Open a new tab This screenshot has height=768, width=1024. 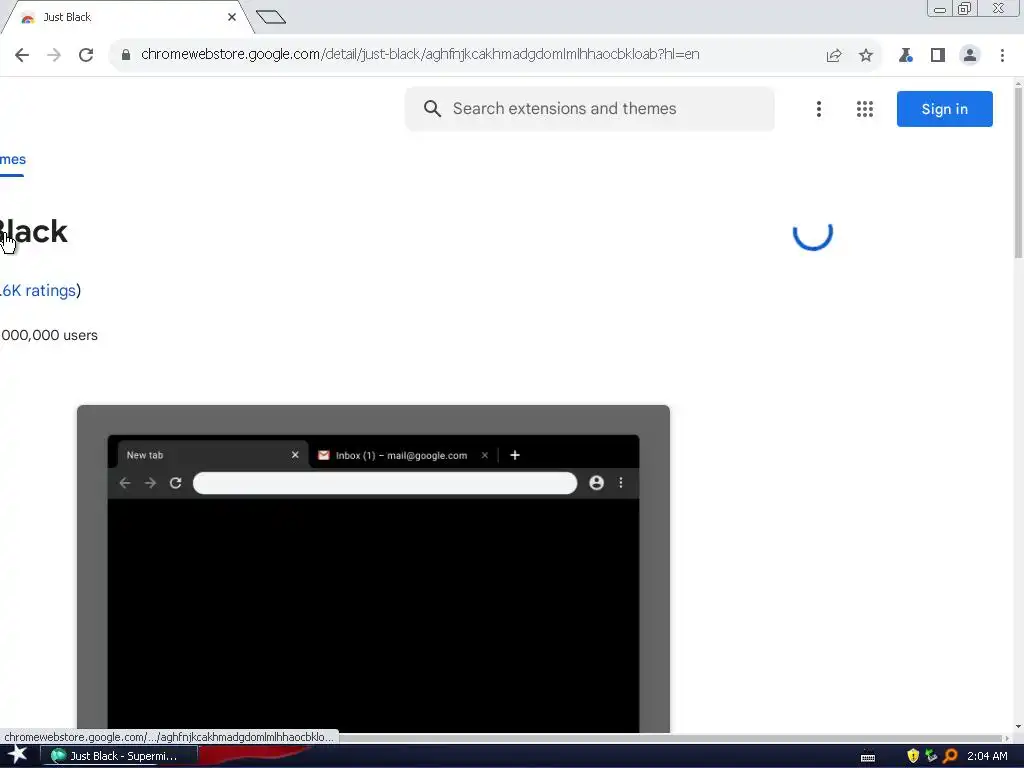coord(271,17)
